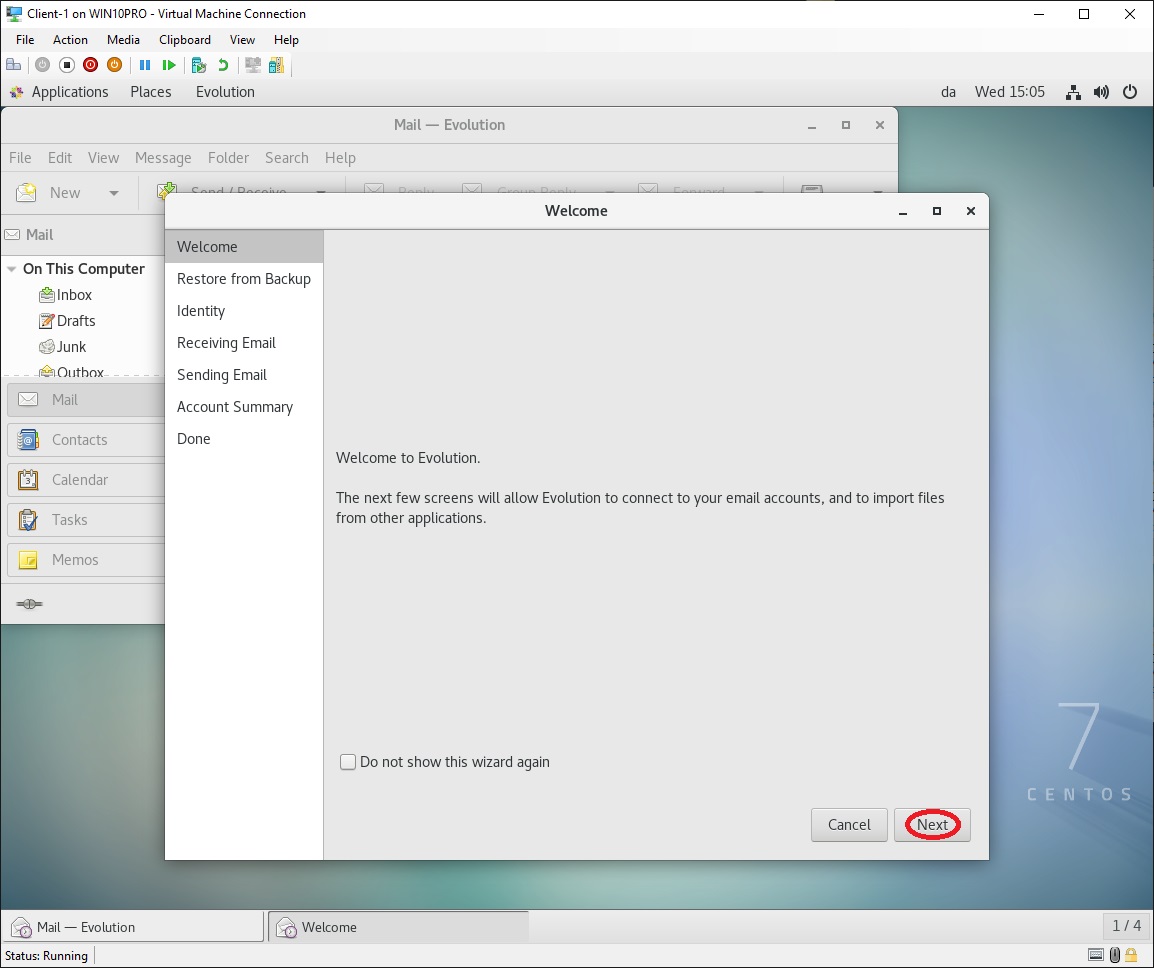
Task: Click the grey Start power icon
Action: 43,65
